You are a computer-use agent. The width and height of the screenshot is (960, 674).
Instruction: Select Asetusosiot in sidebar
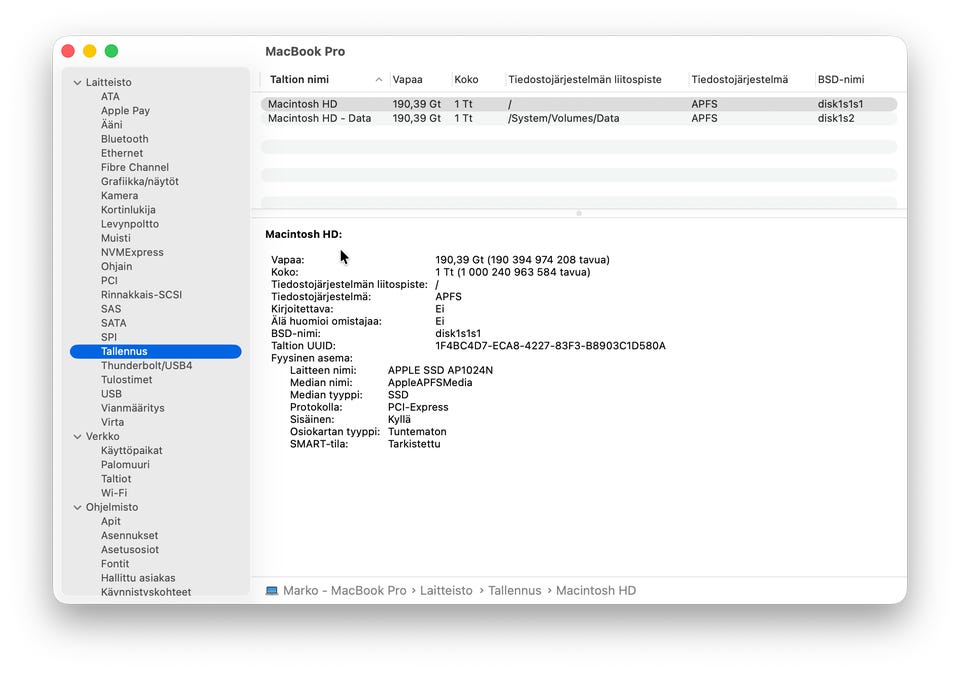coord(130,550)
